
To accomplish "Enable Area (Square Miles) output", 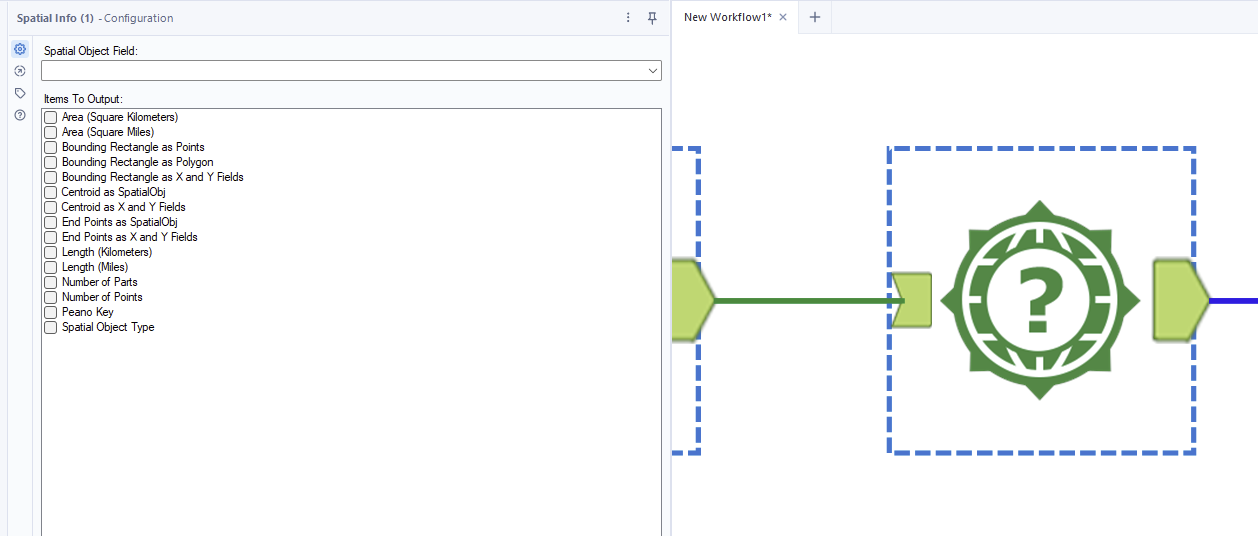I will (51, 132).
